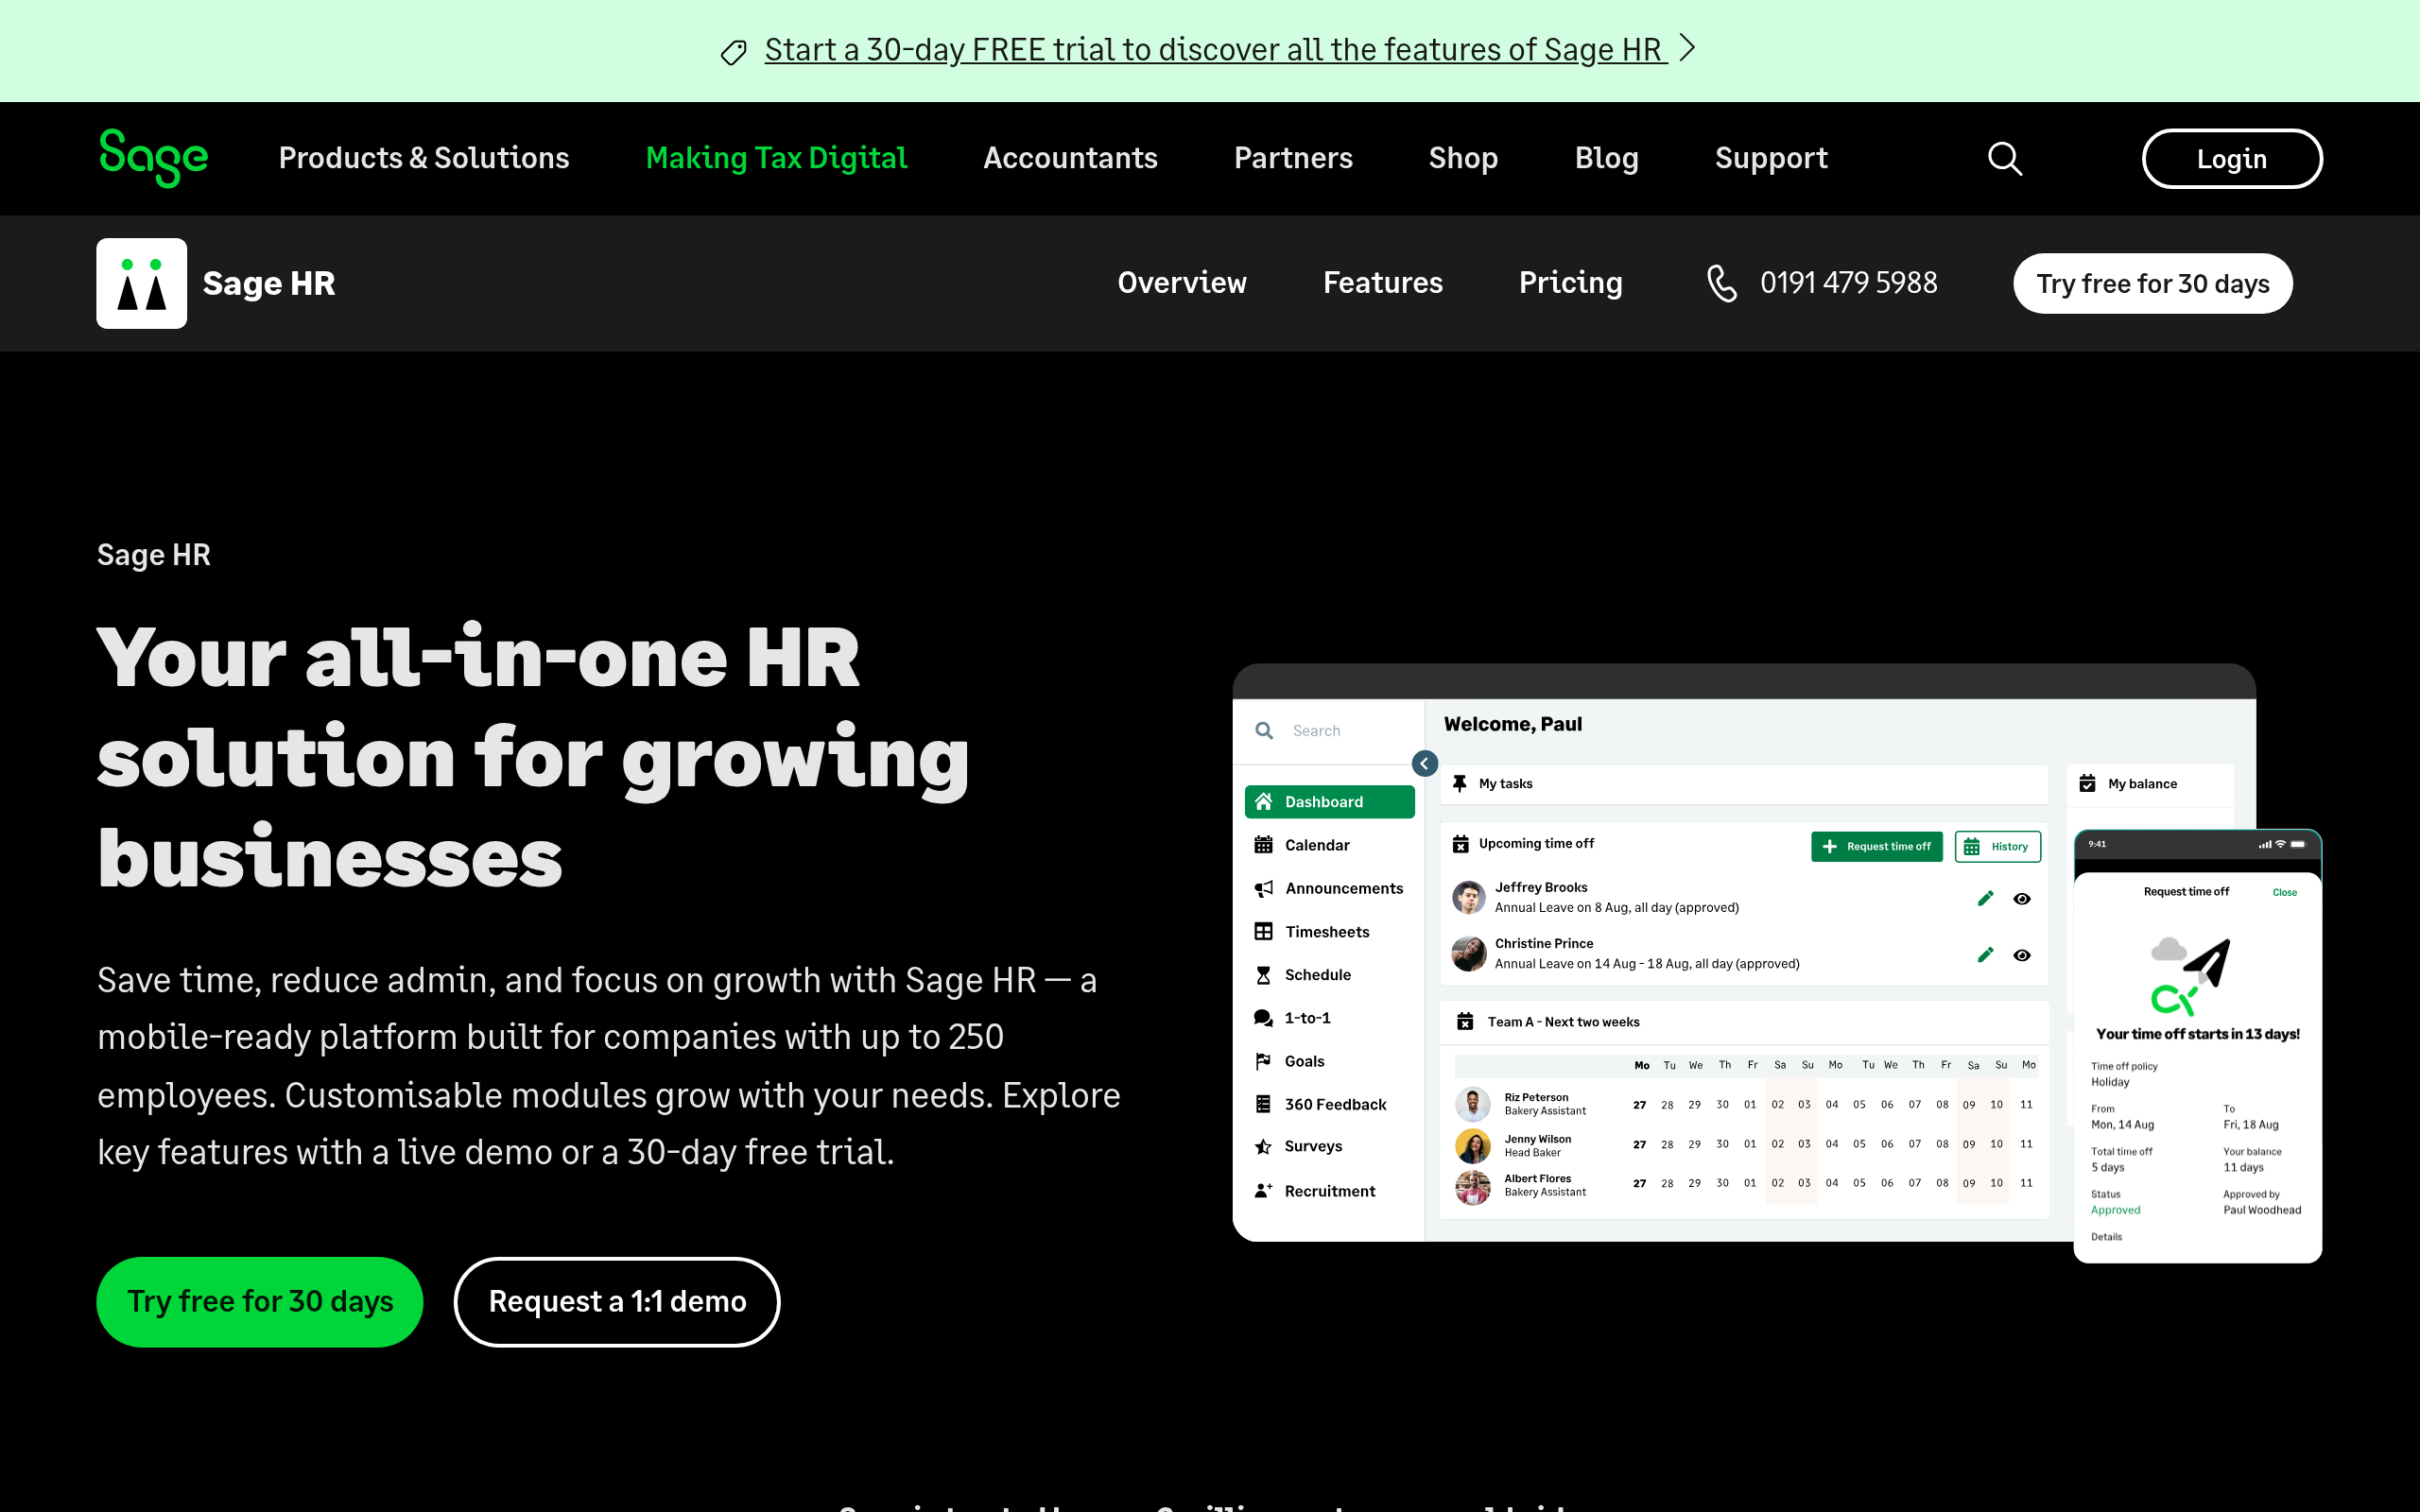Switch to the Features tab
This screenshot has height=1512, width=2420.
(1383, 283)
